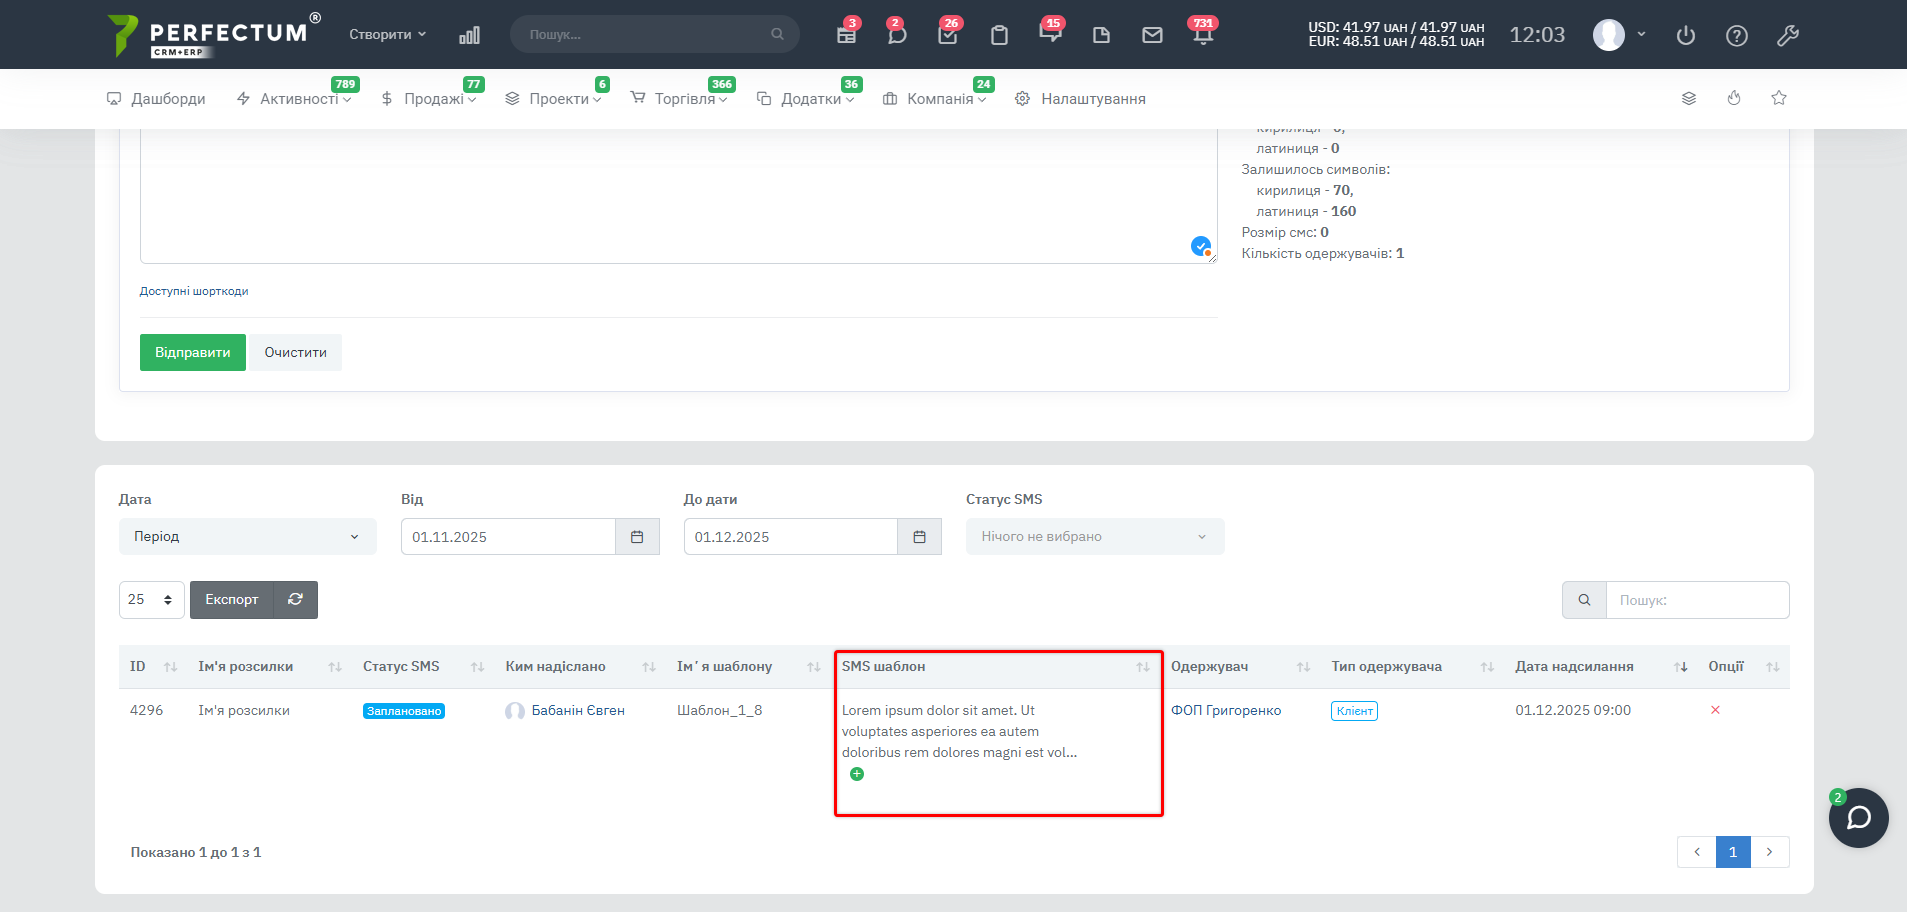
Task: Open the live chat bubble widget
Action: [1858, 818]
